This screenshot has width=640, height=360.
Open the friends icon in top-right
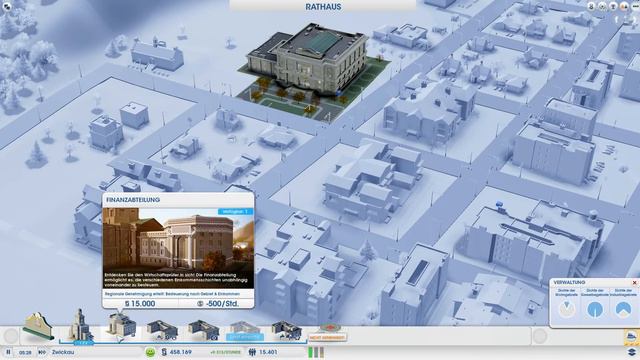tap(591, 6)
